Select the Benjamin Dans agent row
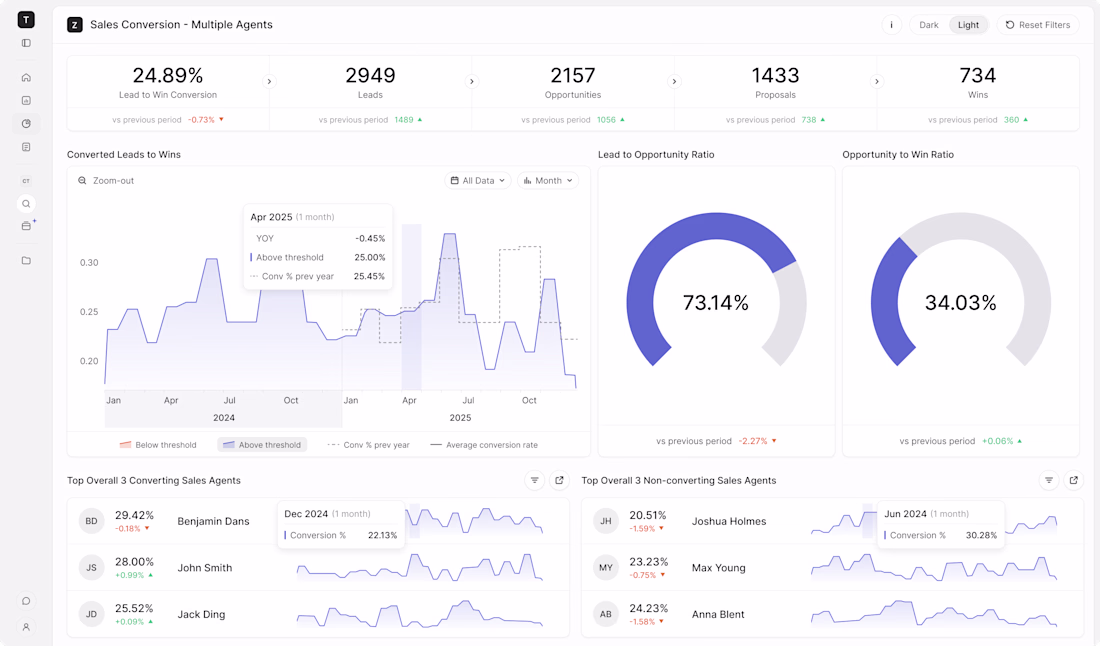1100x646 pixels. (x=318, y=521)
